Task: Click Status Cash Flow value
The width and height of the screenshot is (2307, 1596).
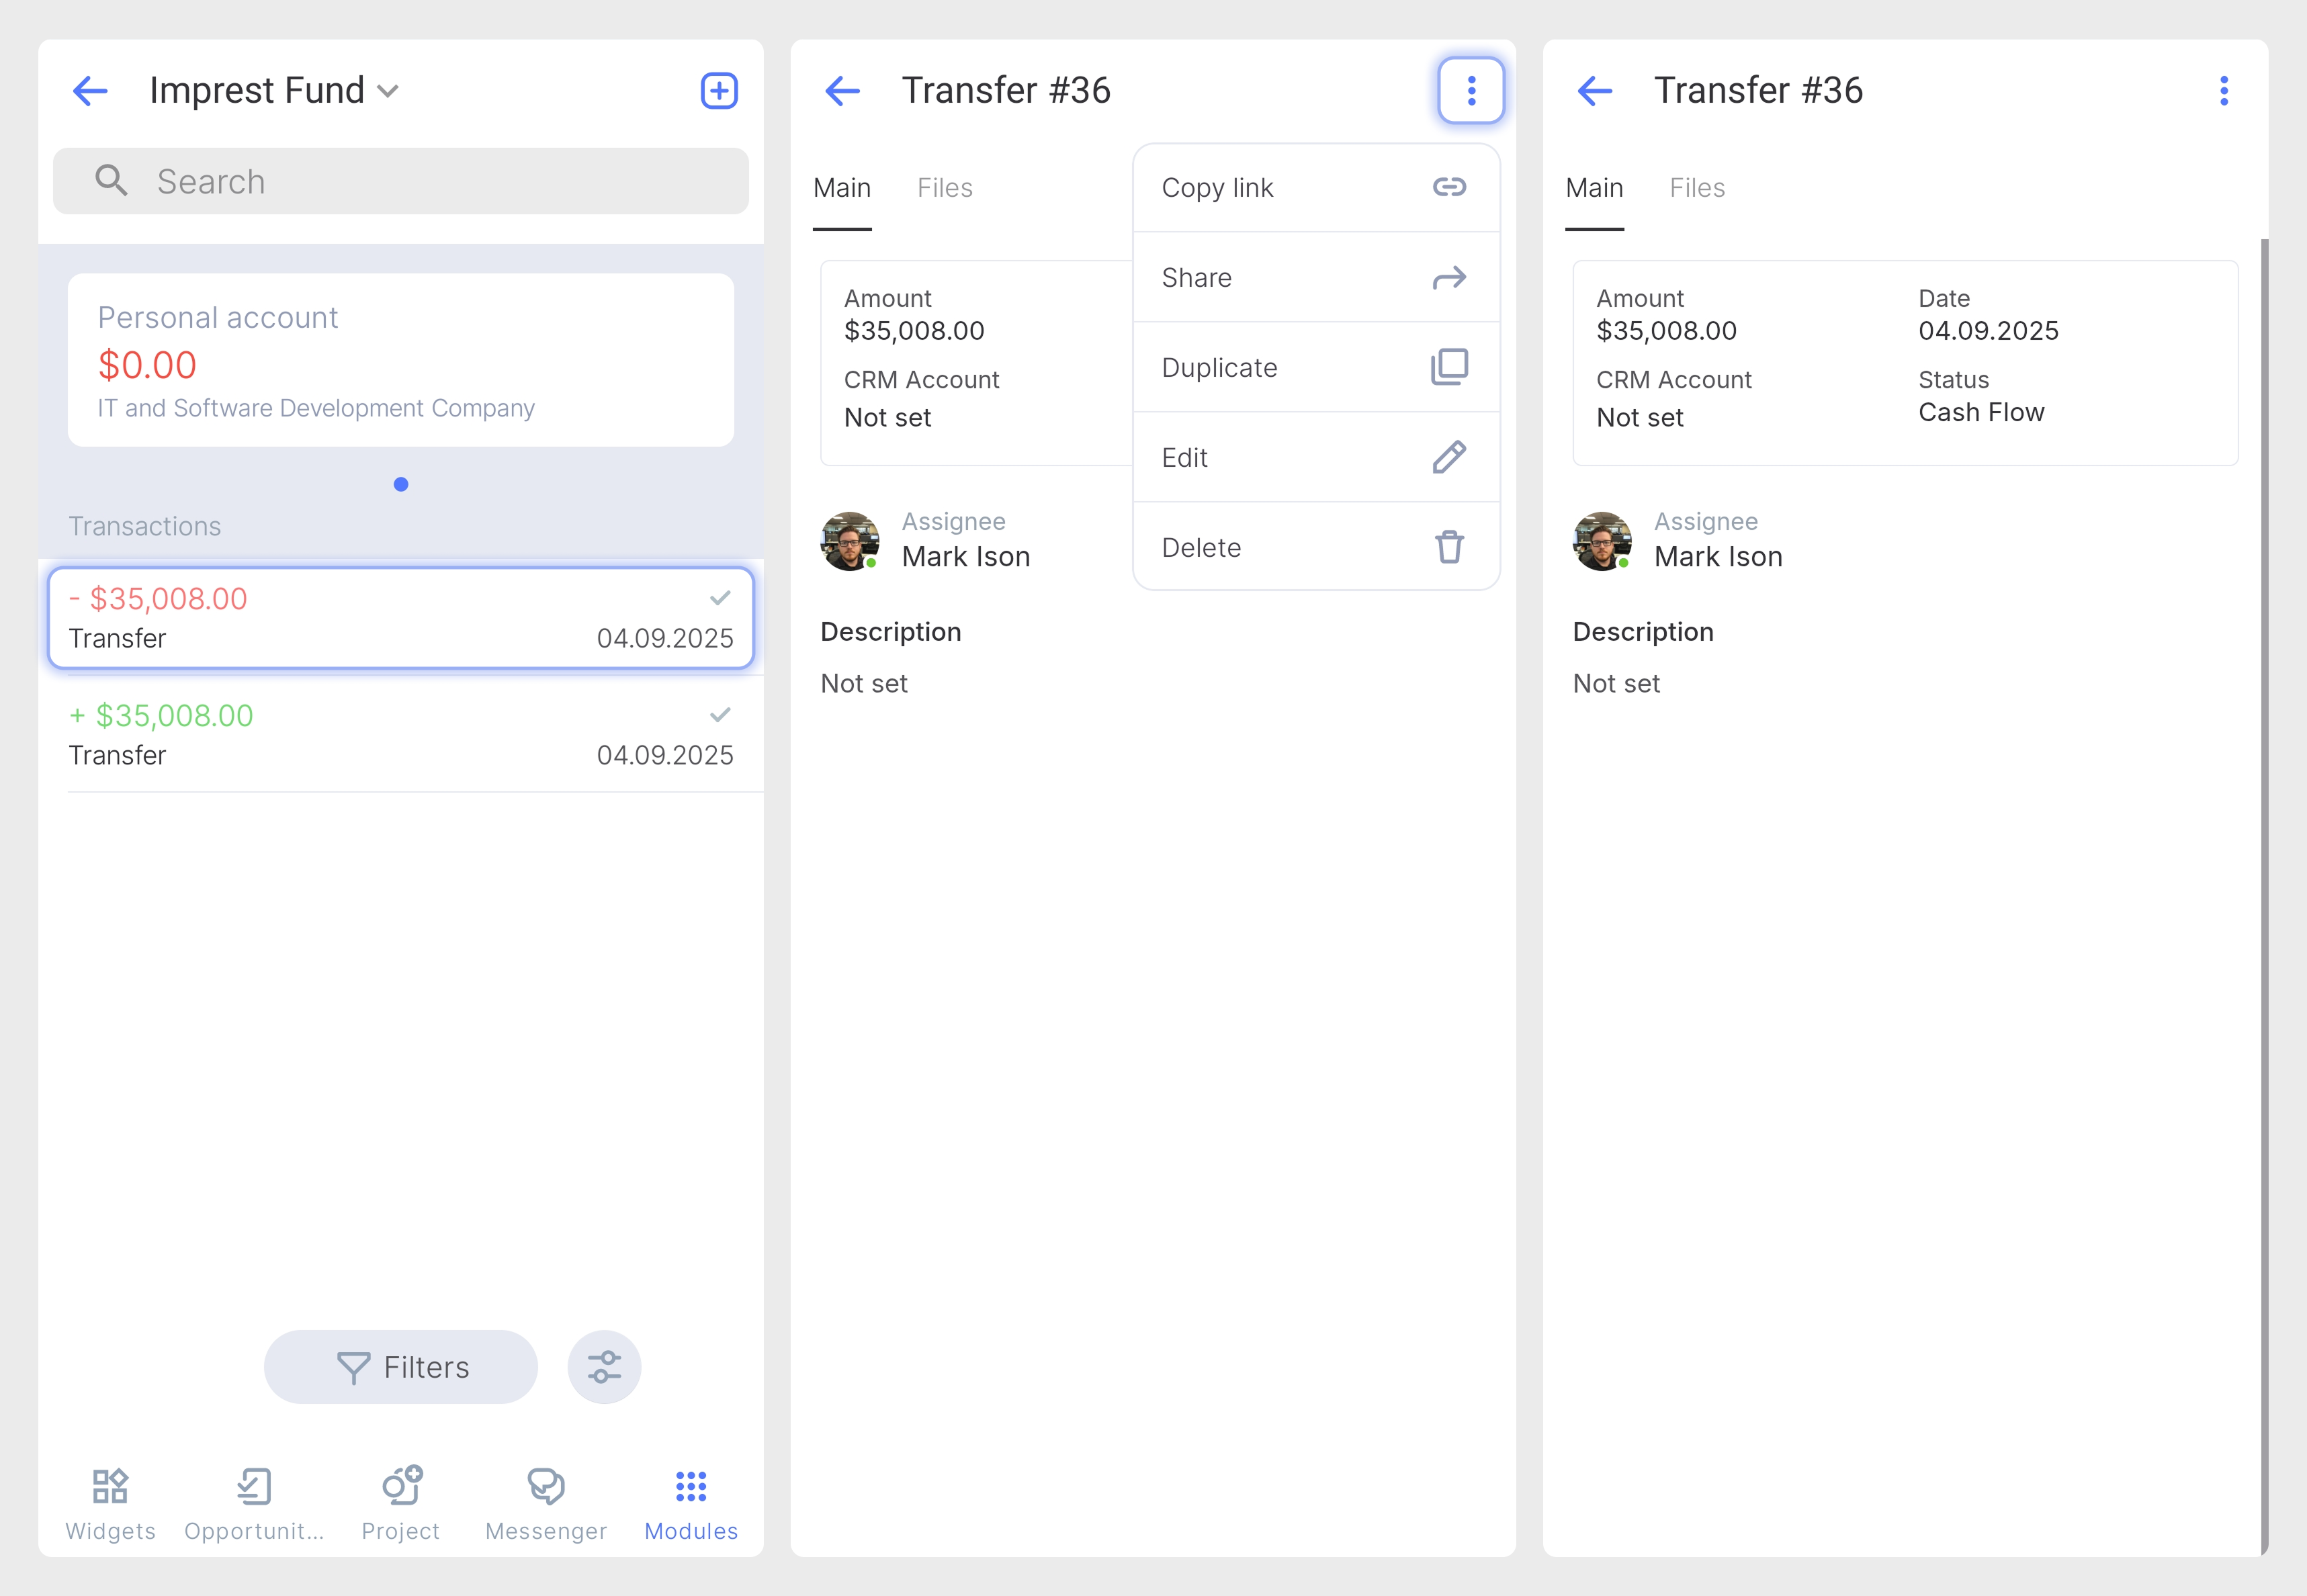Action: 1981,412
